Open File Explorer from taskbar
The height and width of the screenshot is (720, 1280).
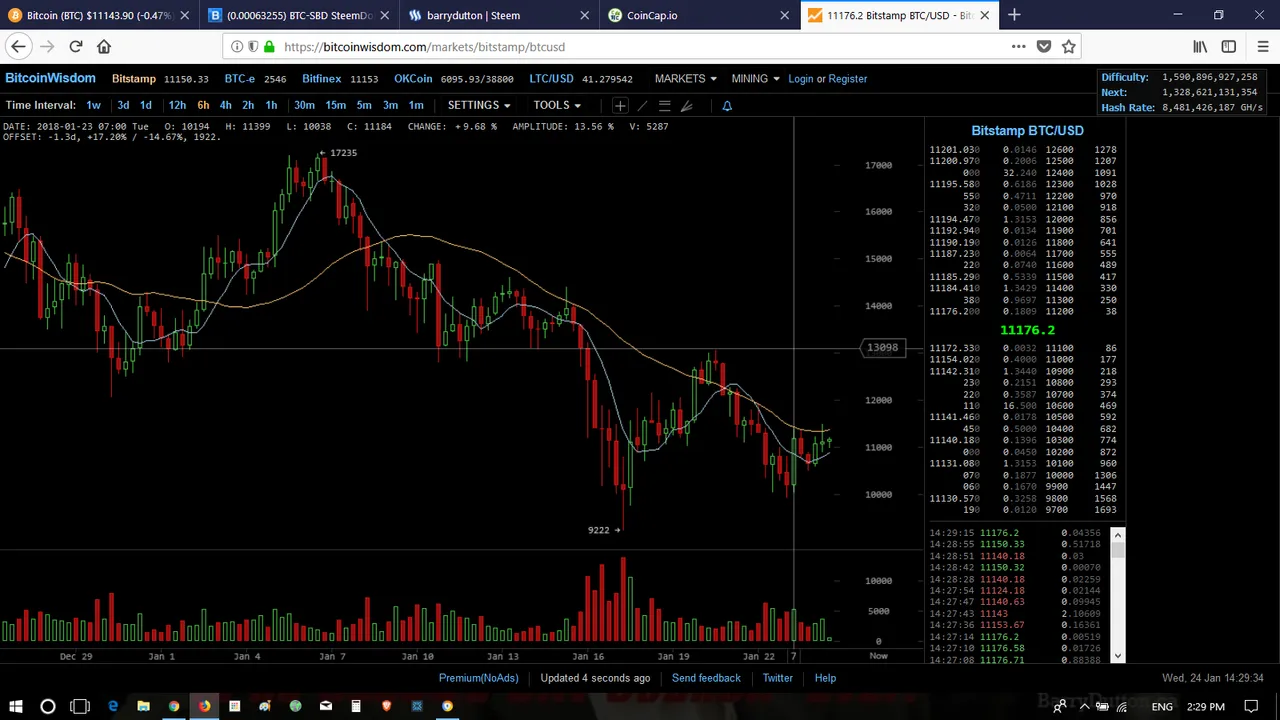tap(143, 706)
